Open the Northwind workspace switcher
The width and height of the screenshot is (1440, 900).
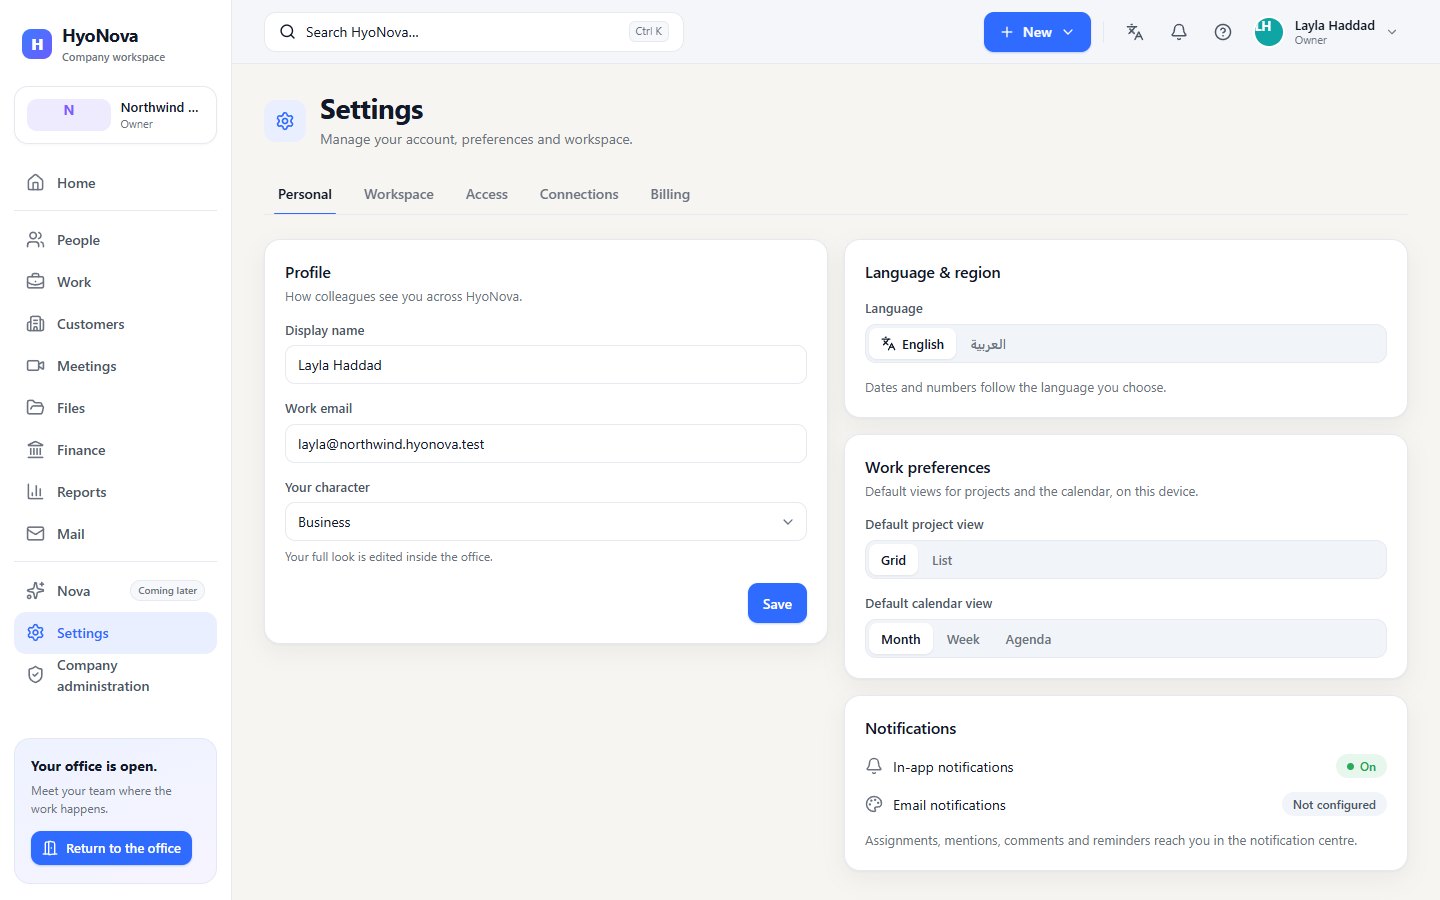[x=115, y=115]
